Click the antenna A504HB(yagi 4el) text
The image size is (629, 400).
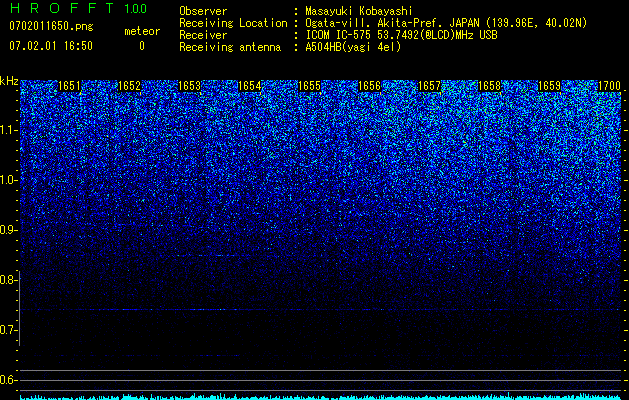pyautogui.click(x=353, y=47)
